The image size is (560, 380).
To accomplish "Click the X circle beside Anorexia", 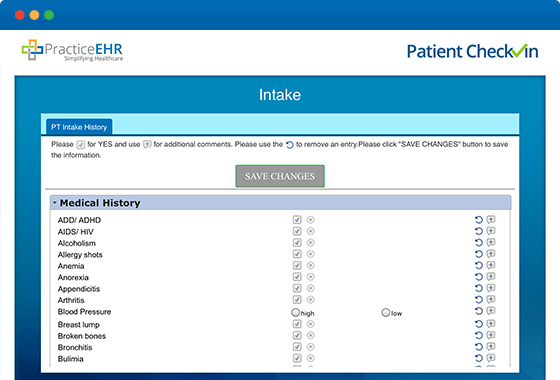I will click(311, 277).
